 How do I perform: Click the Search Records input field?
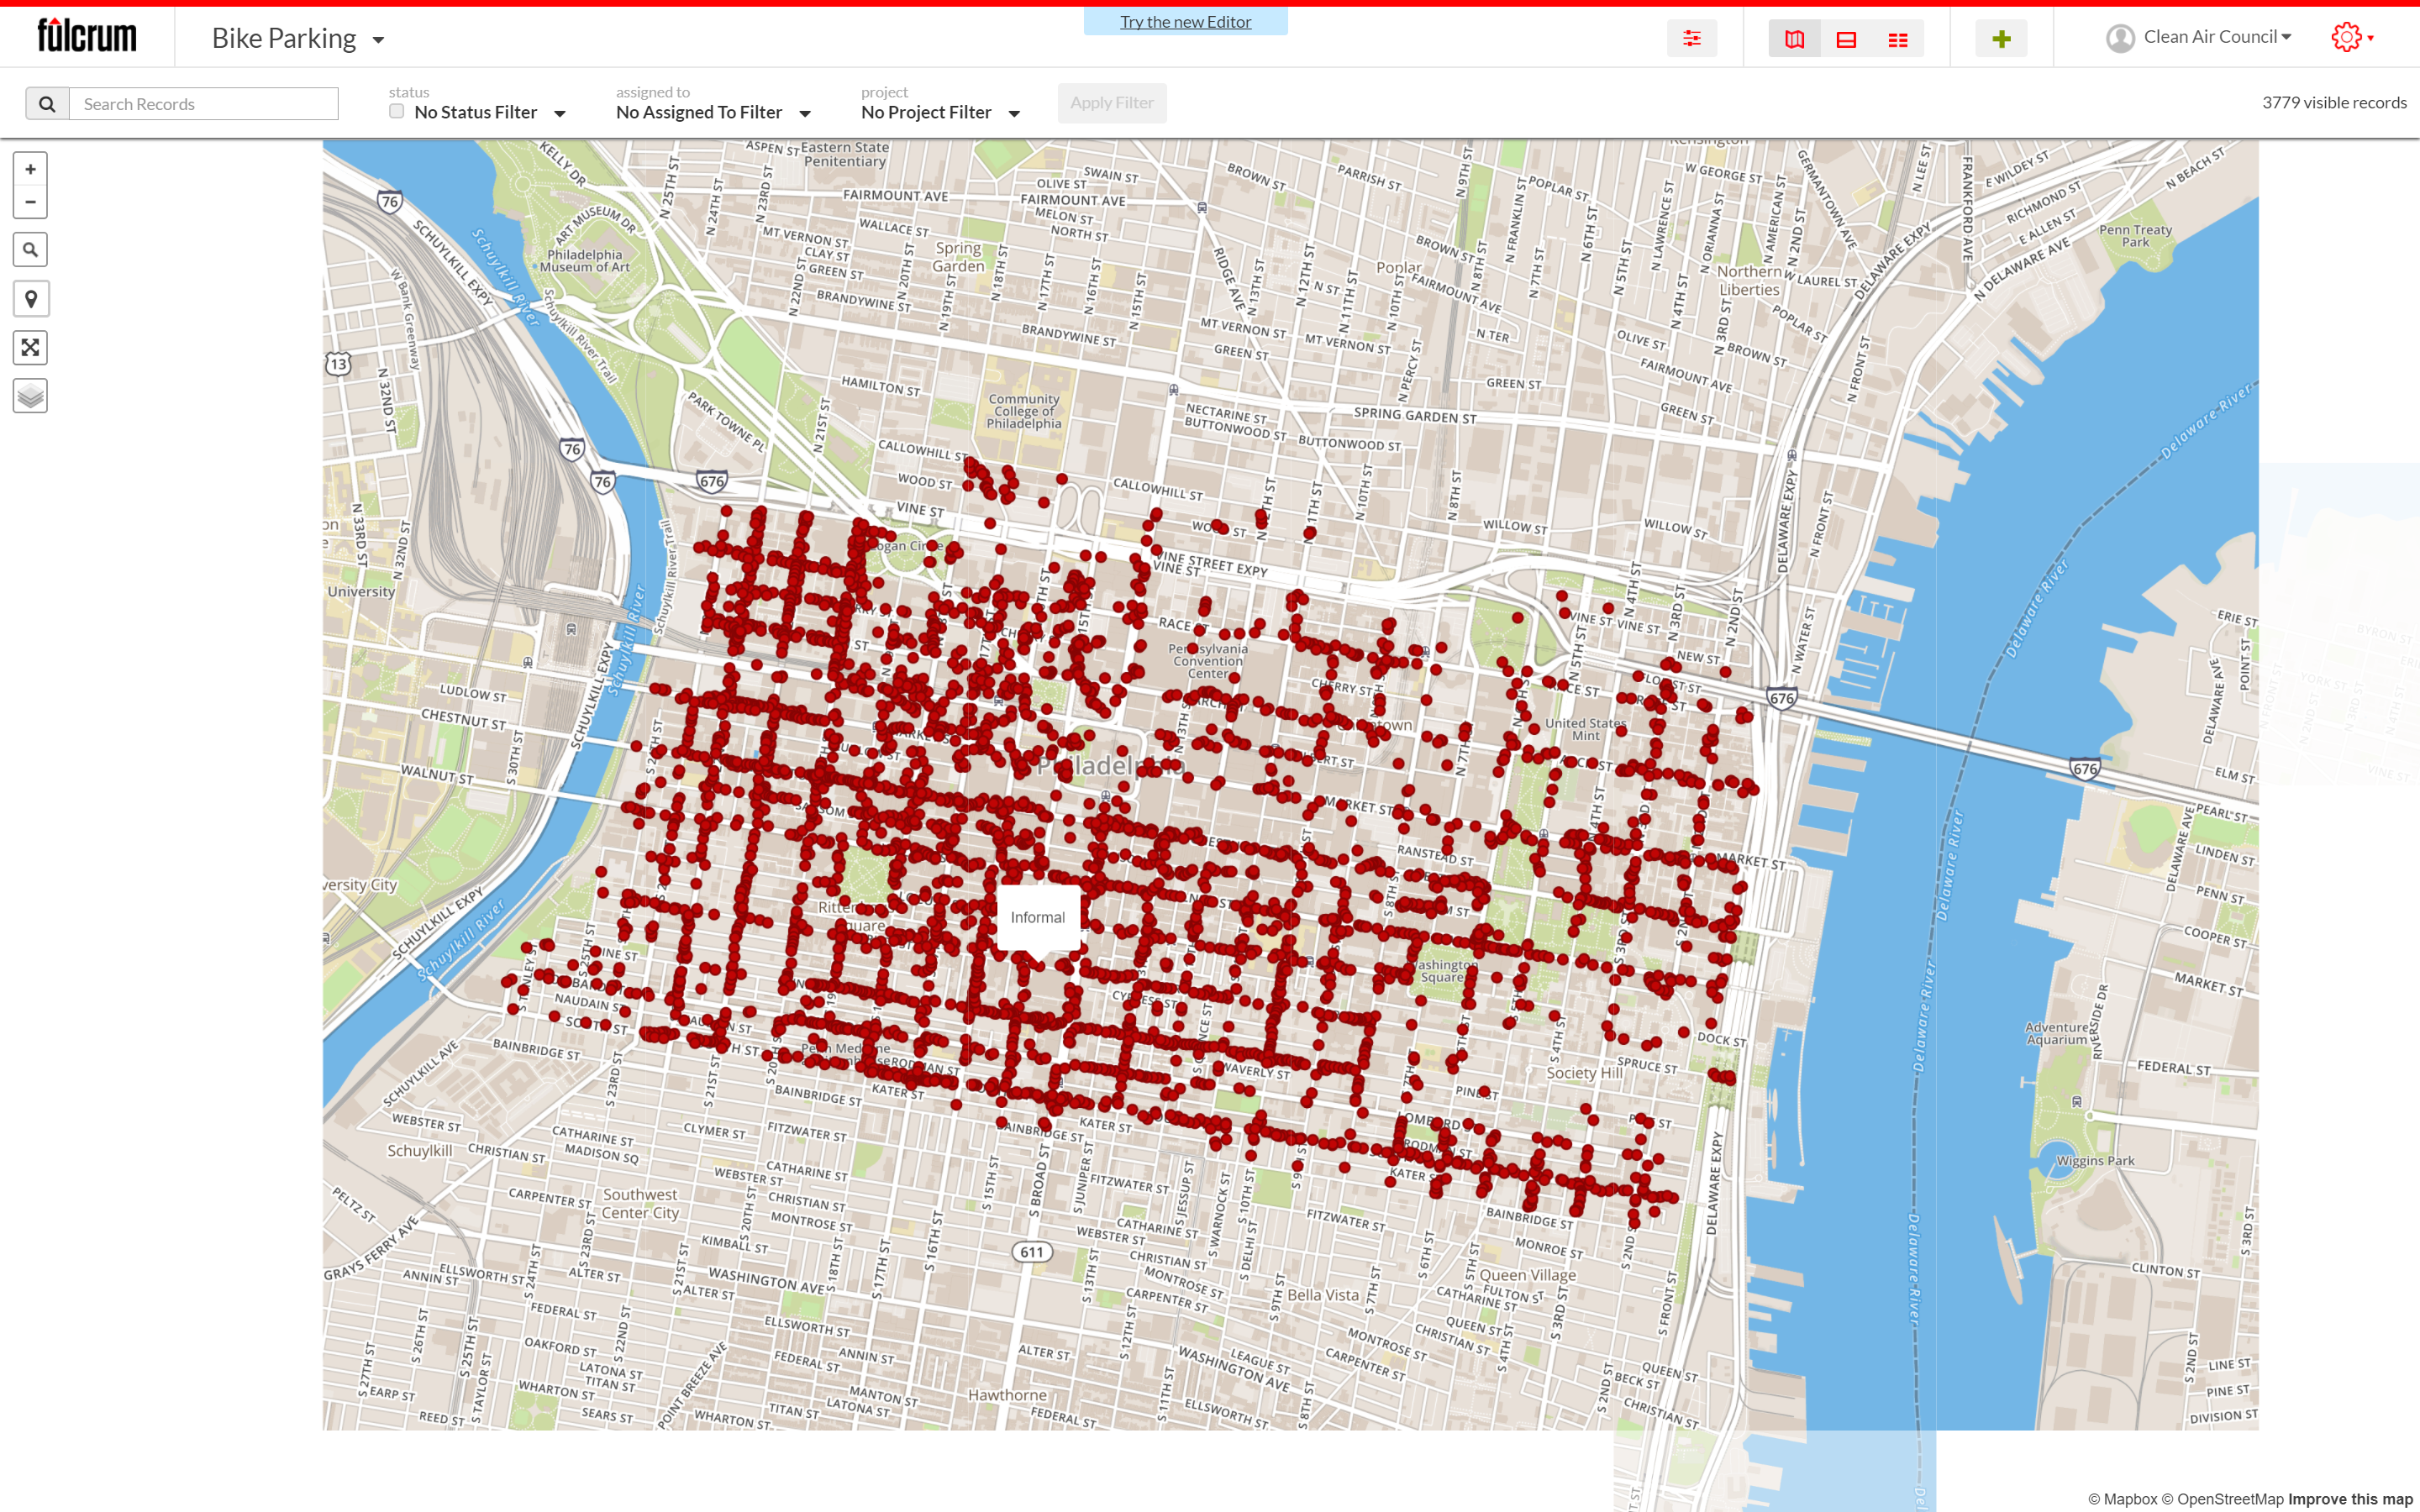click(203, 104)
